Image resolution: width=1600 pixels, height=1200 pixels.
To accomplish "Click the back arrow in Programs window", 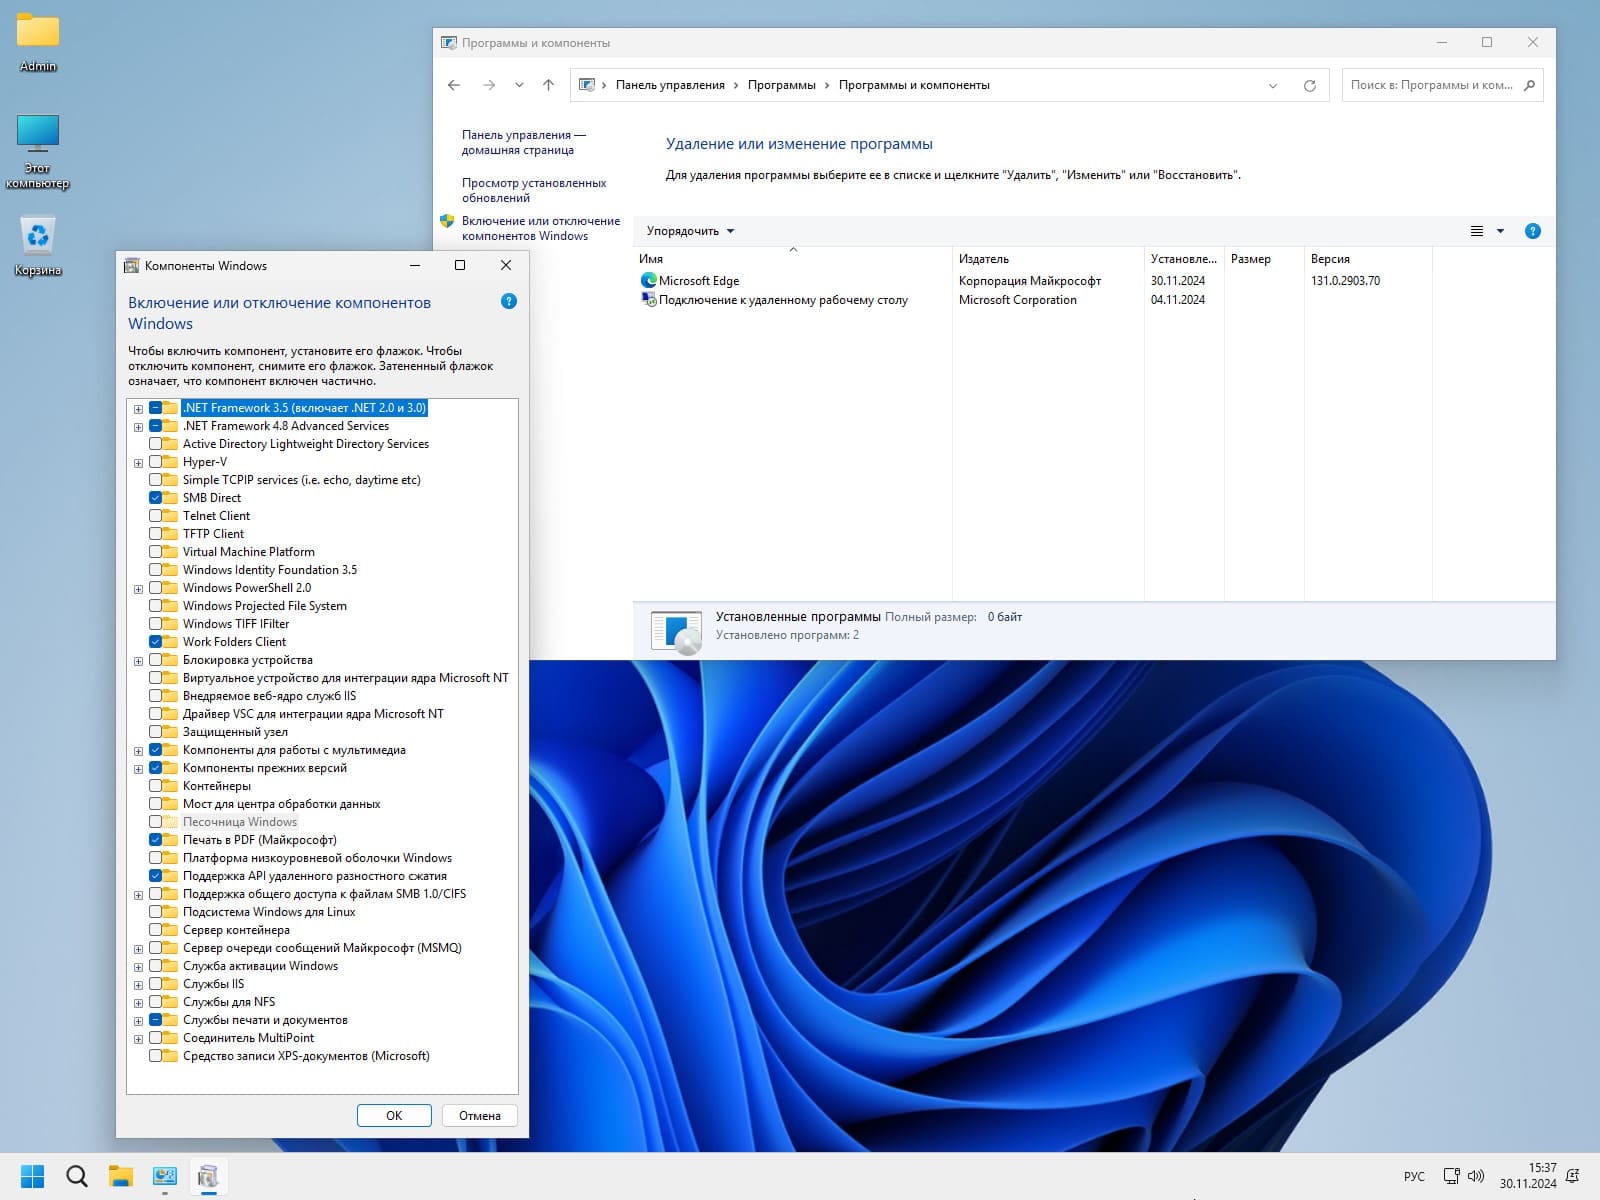I will click(454, 85).
